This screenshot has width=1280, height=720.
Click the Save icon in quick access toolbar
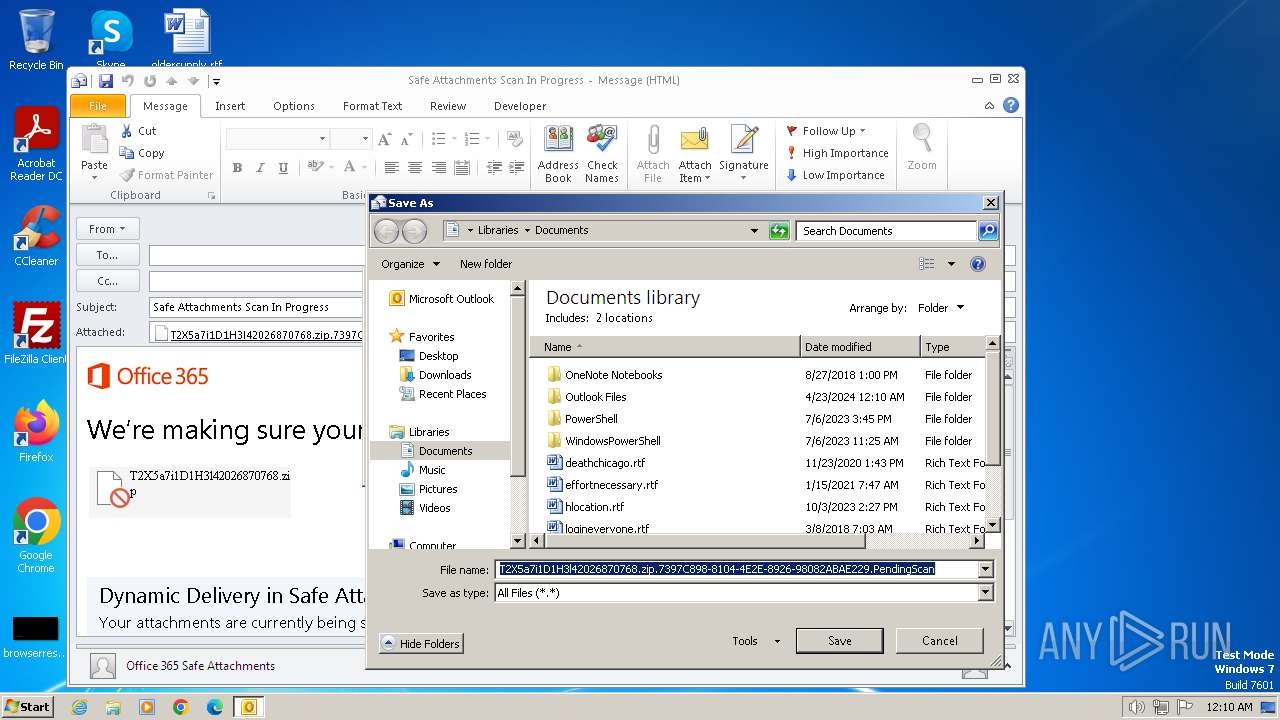coord(105,81)
